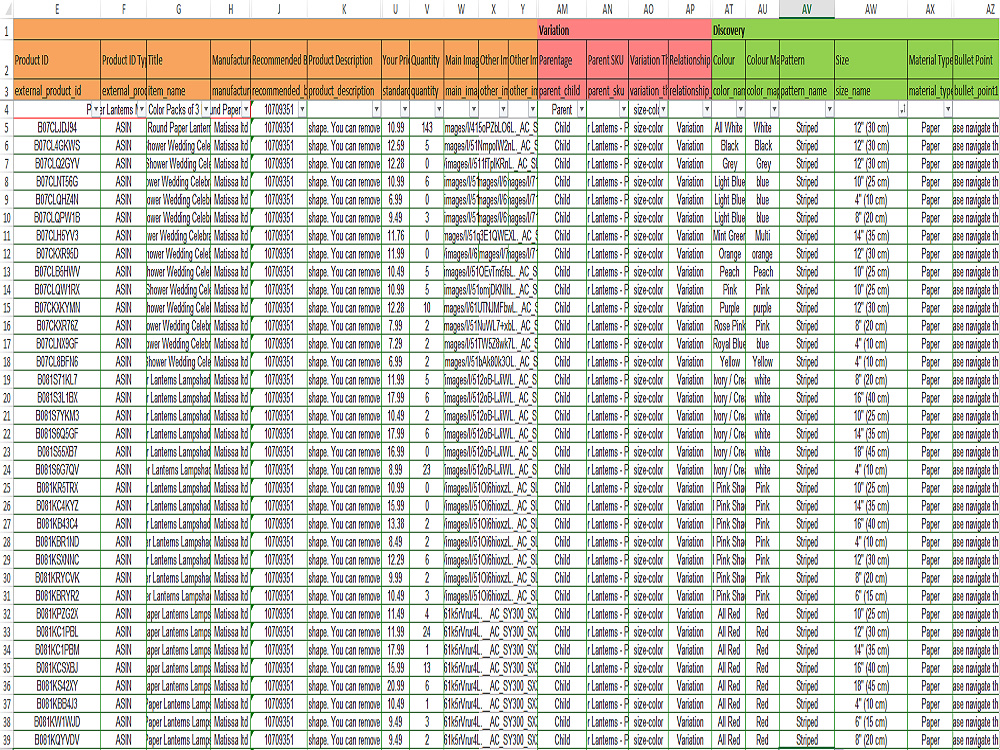Select row header 1

[6, 30]
